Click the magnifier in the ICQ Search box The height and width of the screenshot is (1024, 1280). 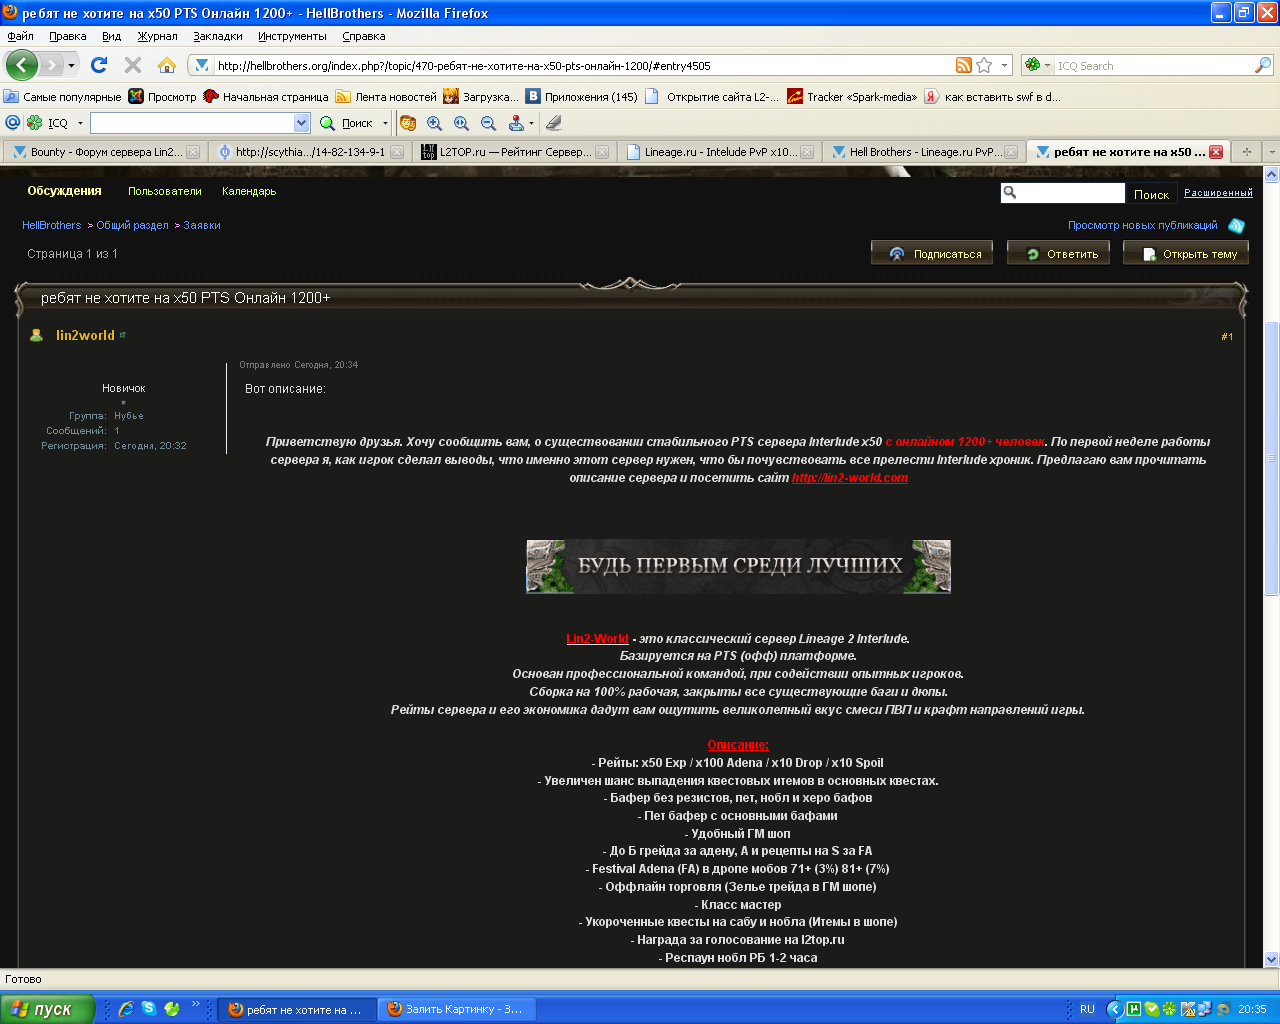pos(1263,66)
